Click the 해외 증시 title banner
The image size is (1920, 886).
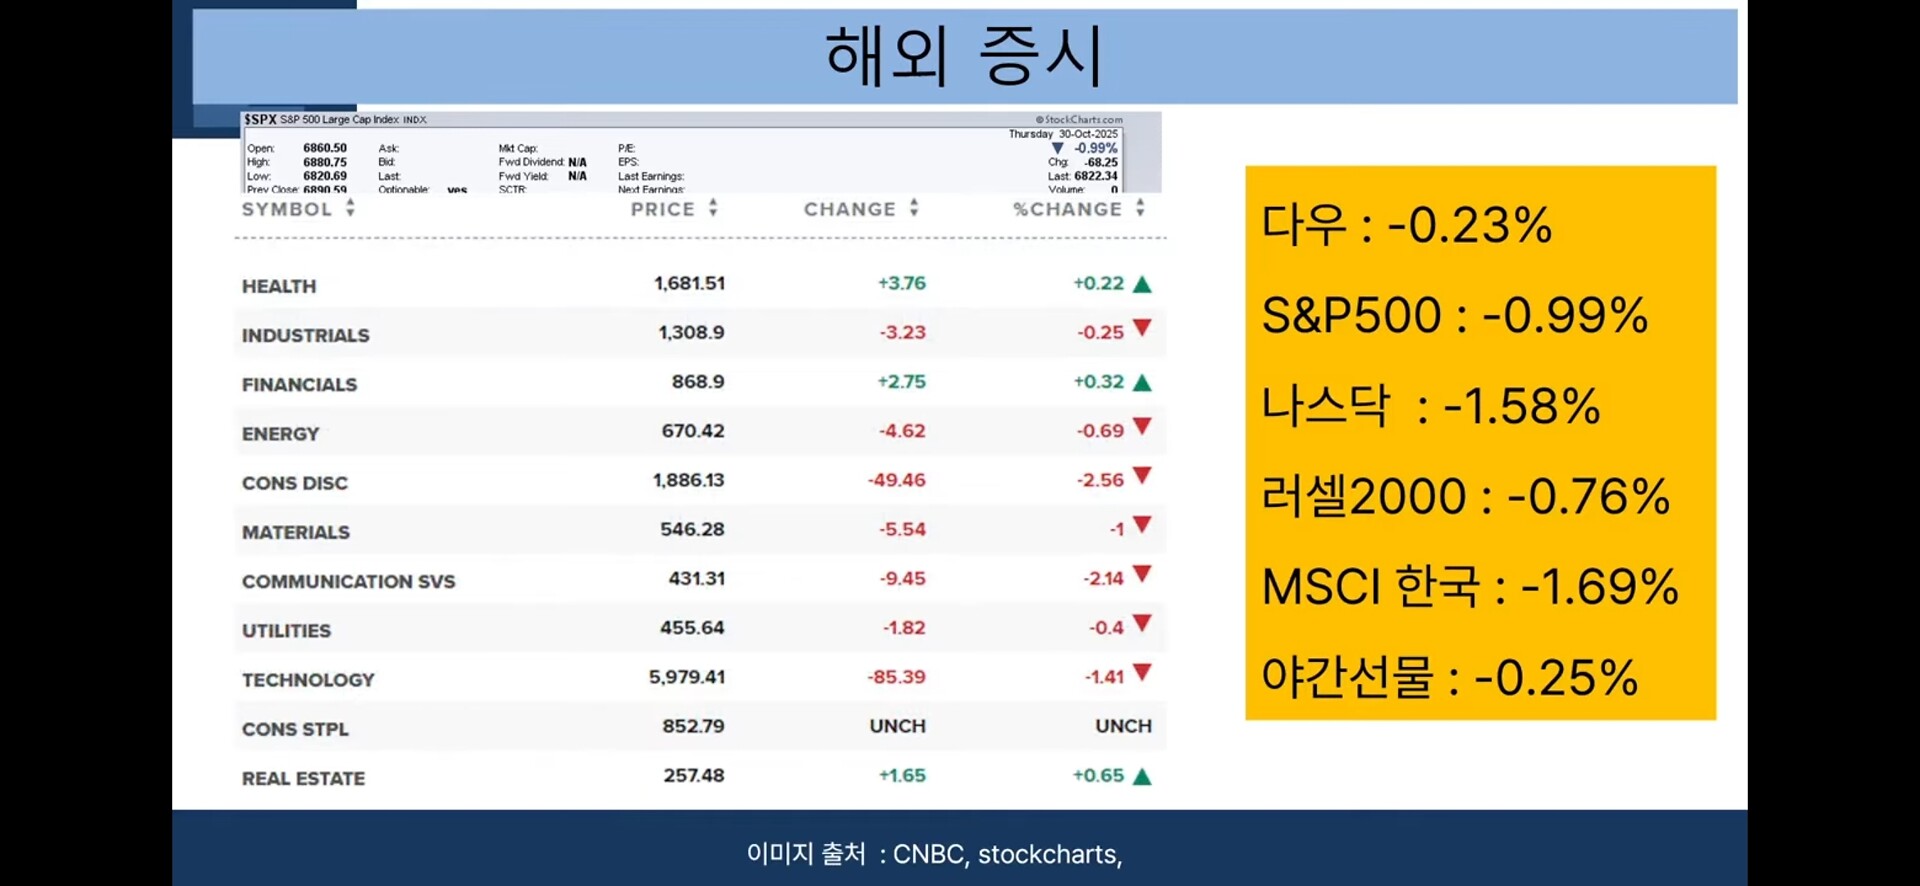[x=965, y=55]
